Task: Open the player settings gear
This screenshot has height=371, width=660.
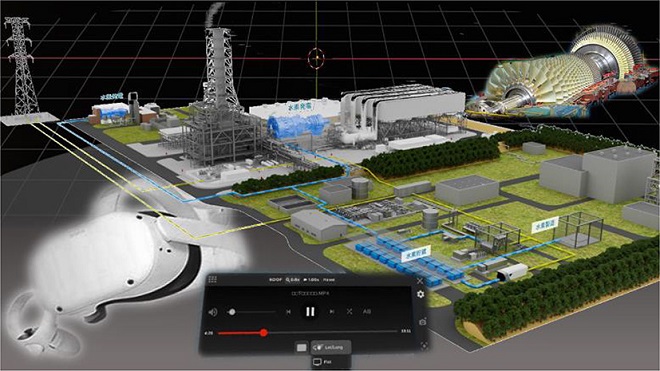Action: pos(420,294)
